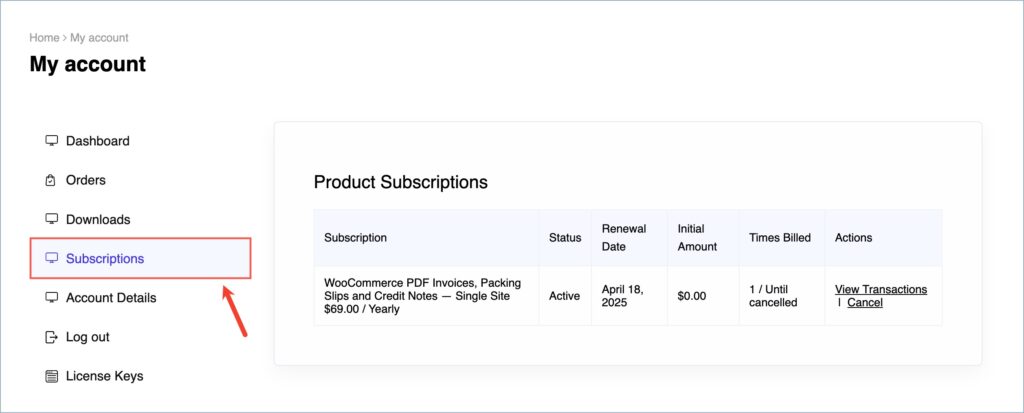Open the Dashboard menu item
1024x413 pixels.
pos(97,140)
